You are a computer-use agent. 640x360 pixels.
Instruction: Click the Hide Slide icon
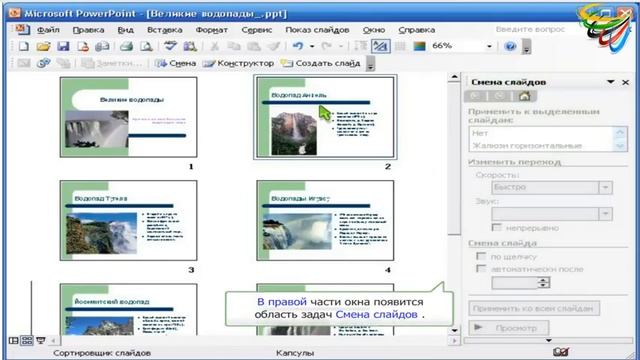point(24,63)
